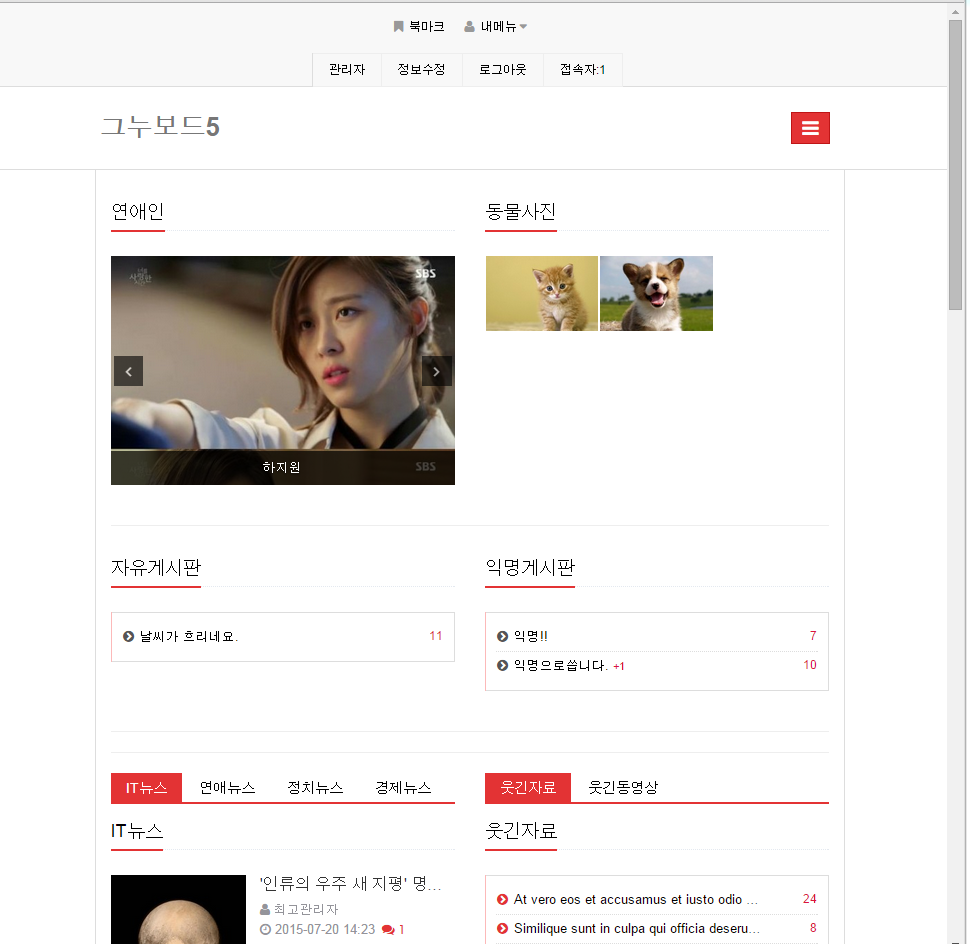Open the article '인류의 우주 새 지평' 명...
Image resolution: width=970 pixels, height=944 pixels.
350,884
